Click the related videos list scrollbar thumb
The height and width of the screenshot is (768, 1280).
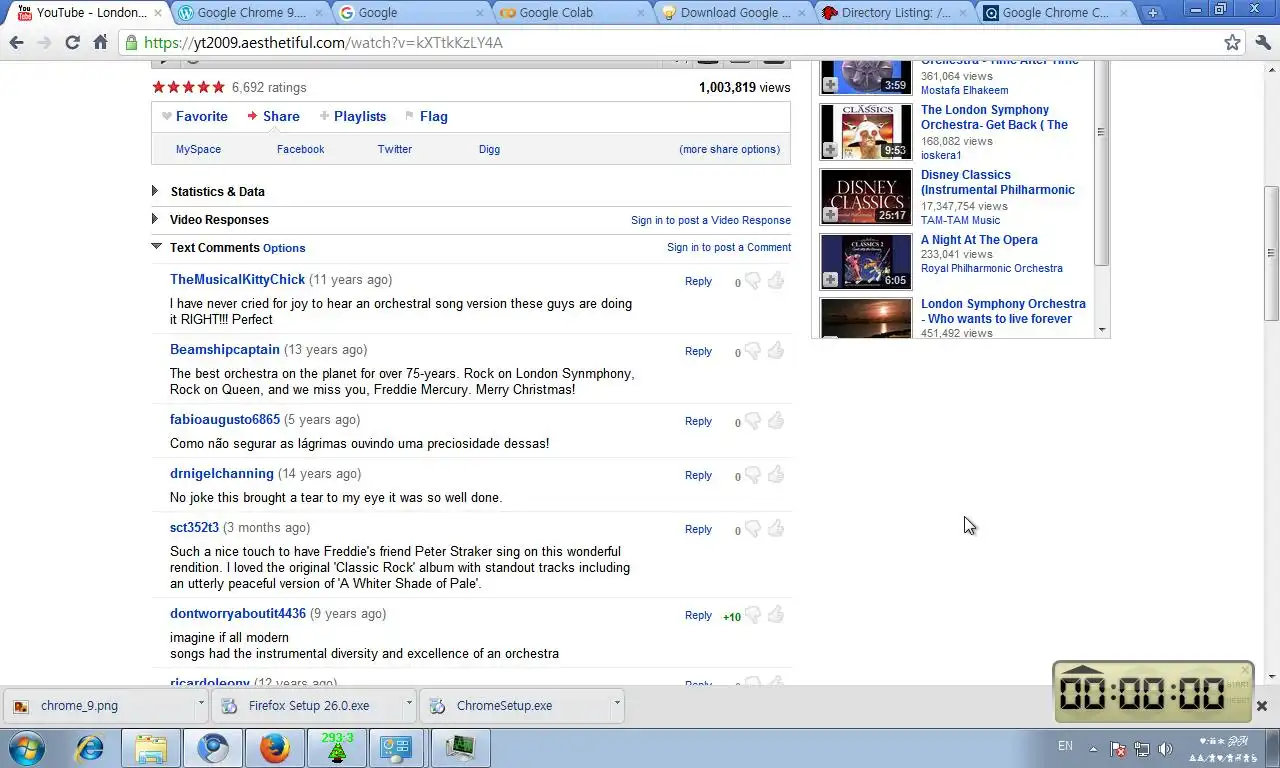1101,165
